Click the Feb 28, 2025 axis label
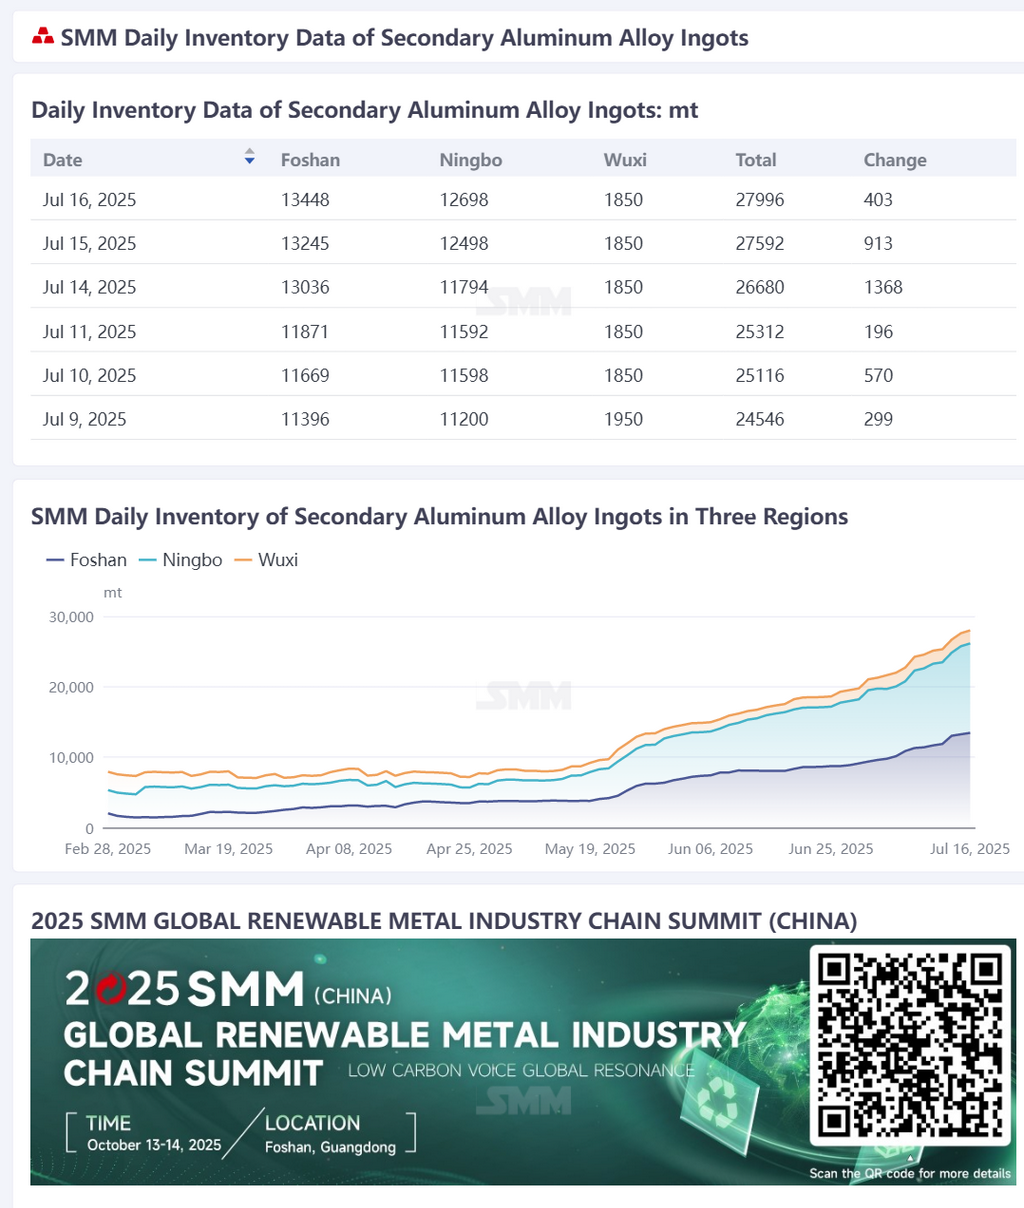The height and width of the screenshot is (1208, 1024). click(108, 849)
